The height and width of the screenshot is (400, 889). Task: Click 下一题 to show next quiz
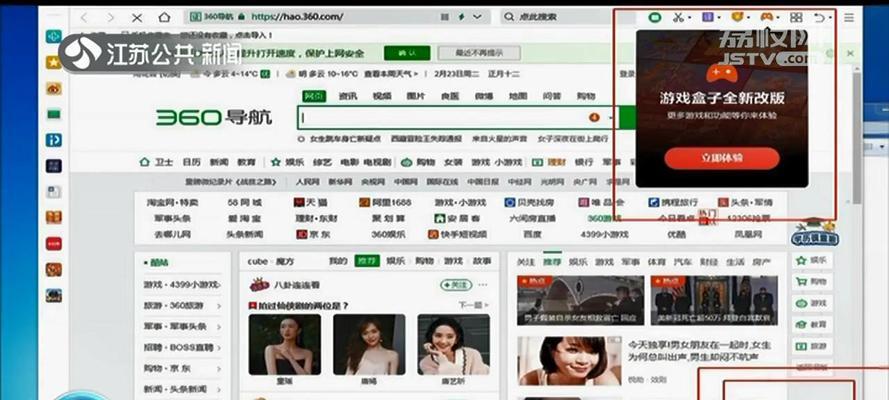[x=473, y=305]
